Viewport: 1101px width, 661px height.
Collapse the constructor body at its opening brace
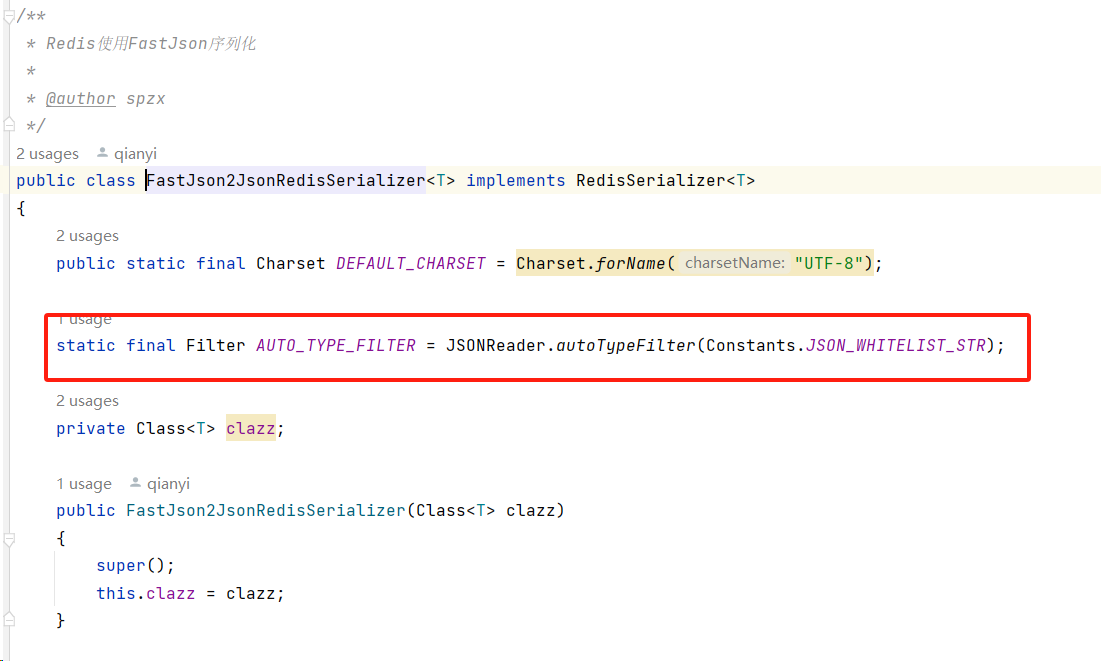[x=9, y=539]
